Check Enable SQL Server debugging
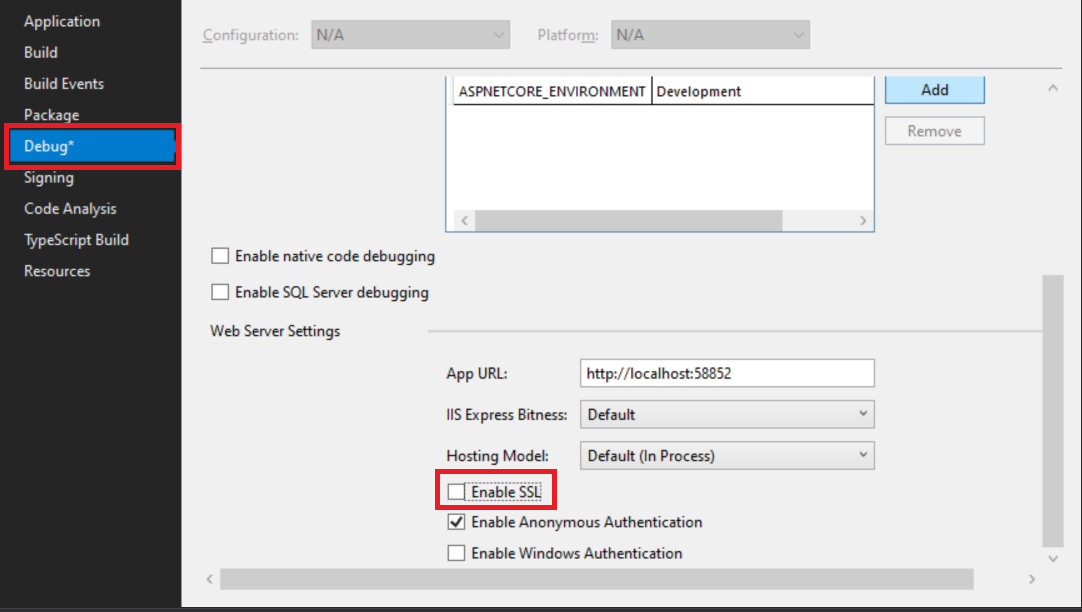 point(220,293)
